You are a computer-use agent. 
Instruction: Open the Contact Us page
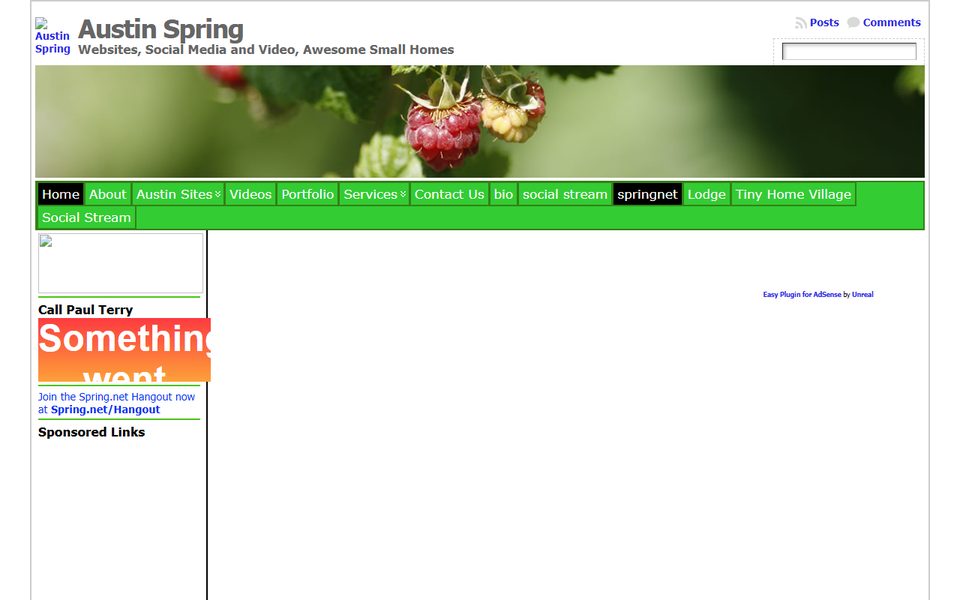coord(449,194)
